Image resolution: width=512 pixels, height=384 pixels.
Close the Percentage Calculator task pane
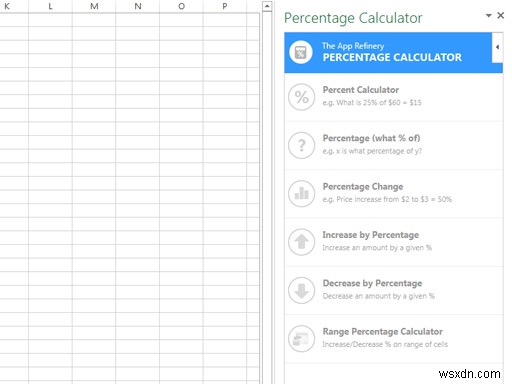[x=500, y=15]
